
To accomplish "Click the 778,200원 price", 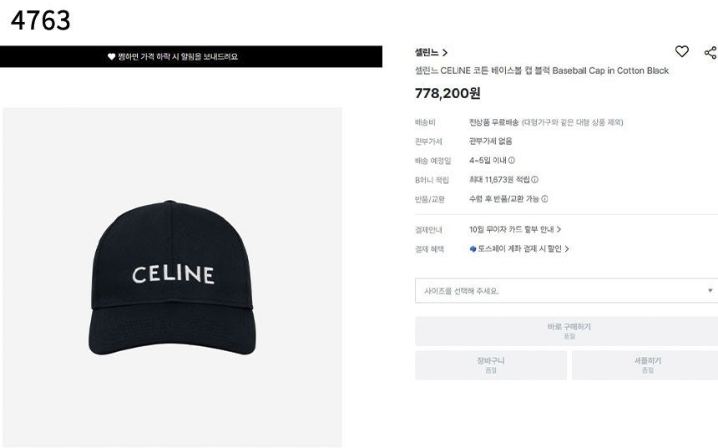I will [x=447, y=93].
